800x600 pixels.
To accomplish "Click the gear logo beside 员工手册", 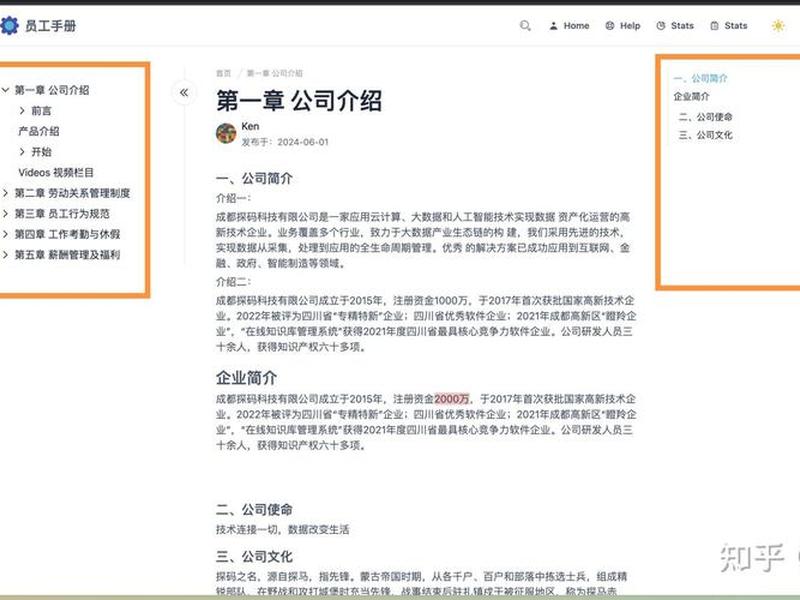I will pyautogui.click(x=9, y=26).
